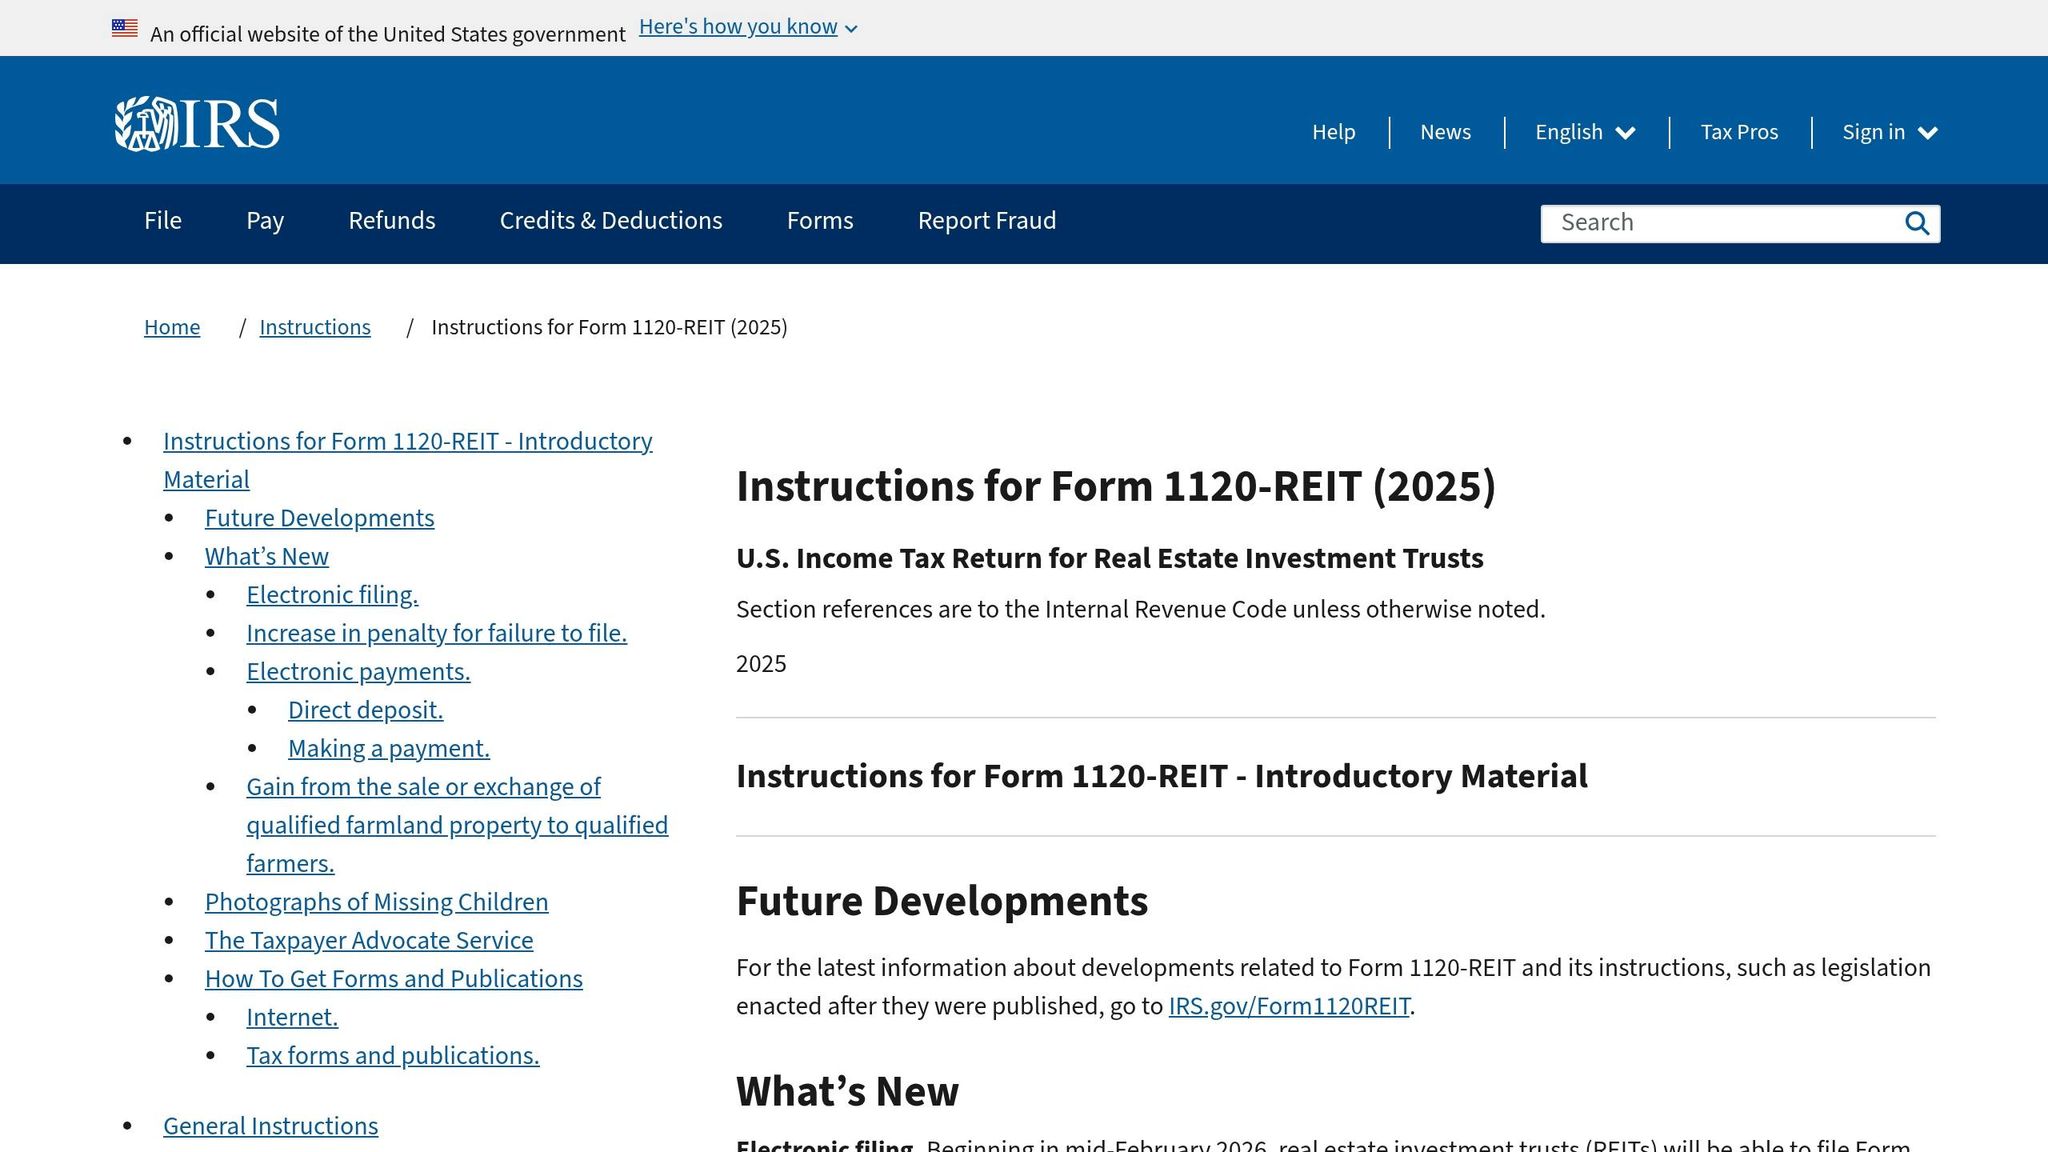This screenshot has height=1152, width=2048.
Task: Click the IRS logo
Action: 197,124
